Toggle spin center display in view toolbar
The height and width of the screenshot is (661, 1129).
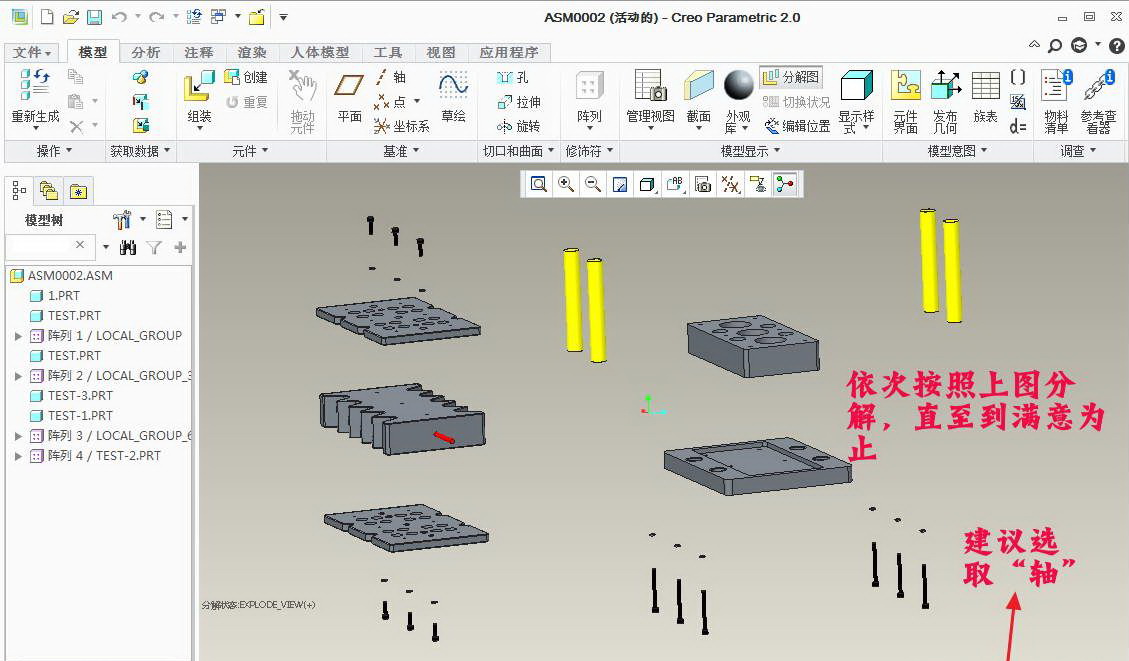tap(785, 184)
